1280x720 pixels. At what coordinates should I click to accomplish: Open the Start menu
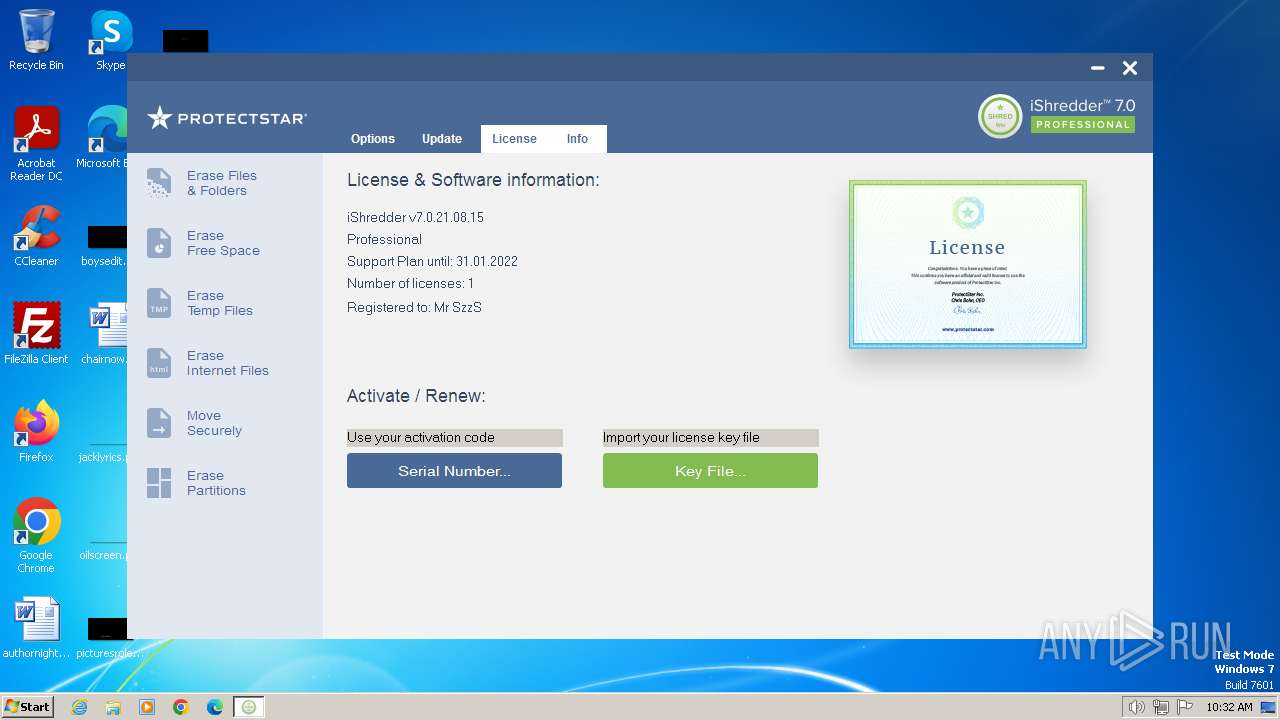coord(27,707)
